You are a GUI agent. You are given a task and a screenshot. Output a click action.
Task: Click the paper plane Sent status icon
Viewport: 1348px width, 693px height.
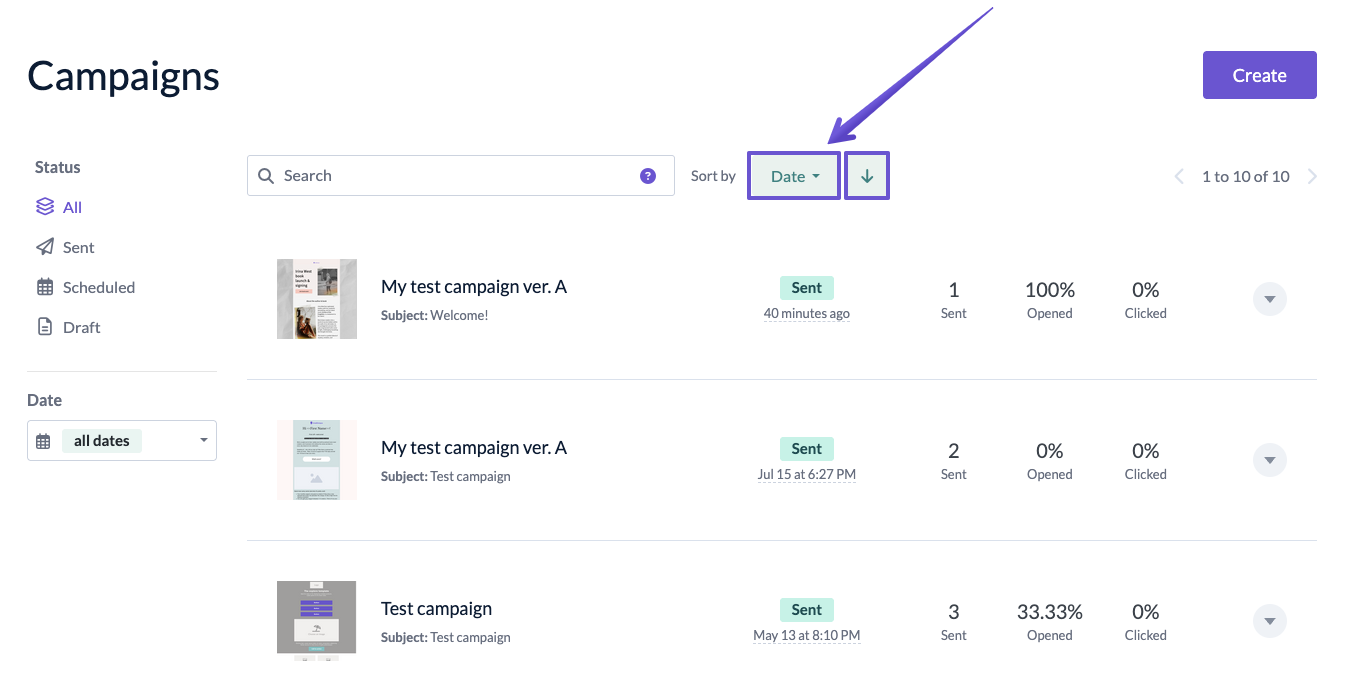pos(45,247)
